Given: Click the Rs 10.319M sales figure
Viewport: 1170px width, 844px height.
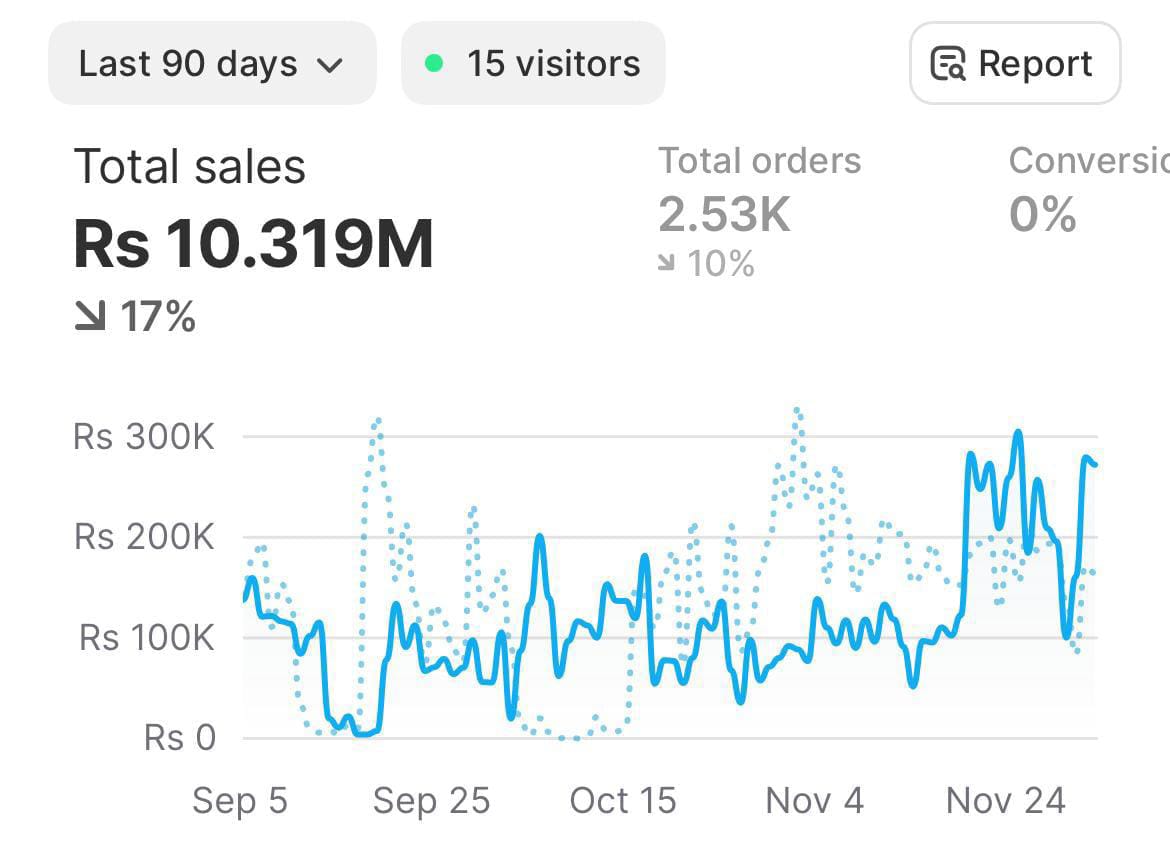Looking at the screenshot, I should (x=254, y=243).
